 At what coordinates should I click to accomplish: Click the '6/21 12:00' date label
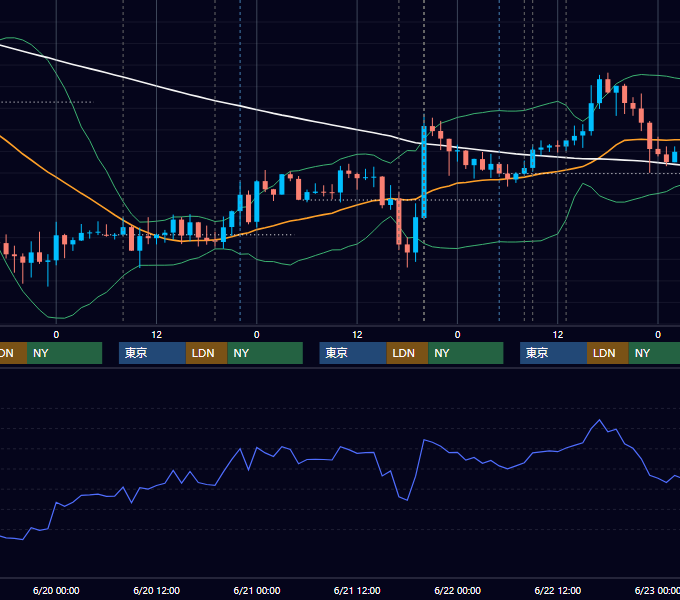pyautogui.click(x=357, y=590)
